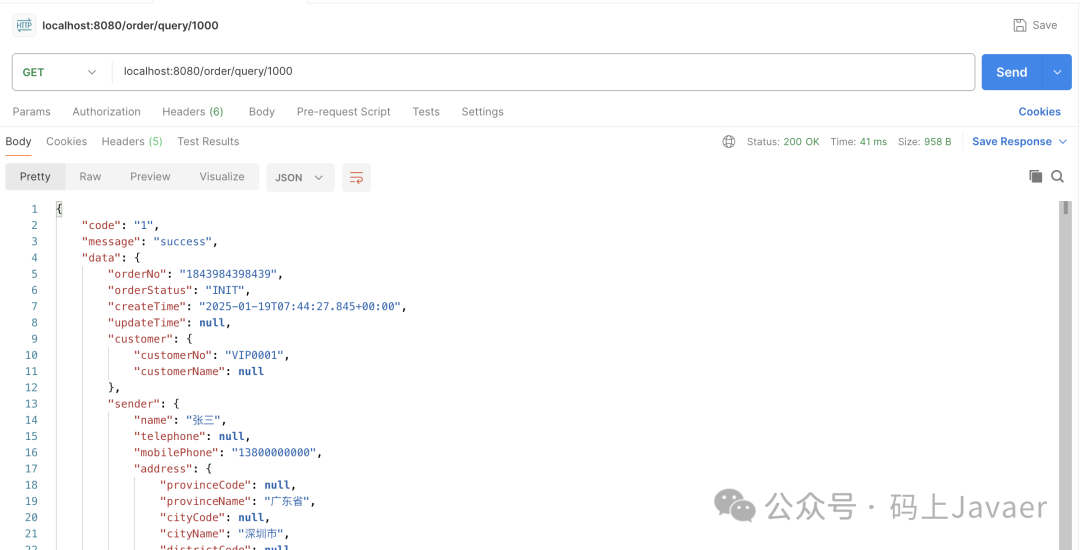Copy response body with copy icon
1080x550 pixels.
pos(1035,176)
